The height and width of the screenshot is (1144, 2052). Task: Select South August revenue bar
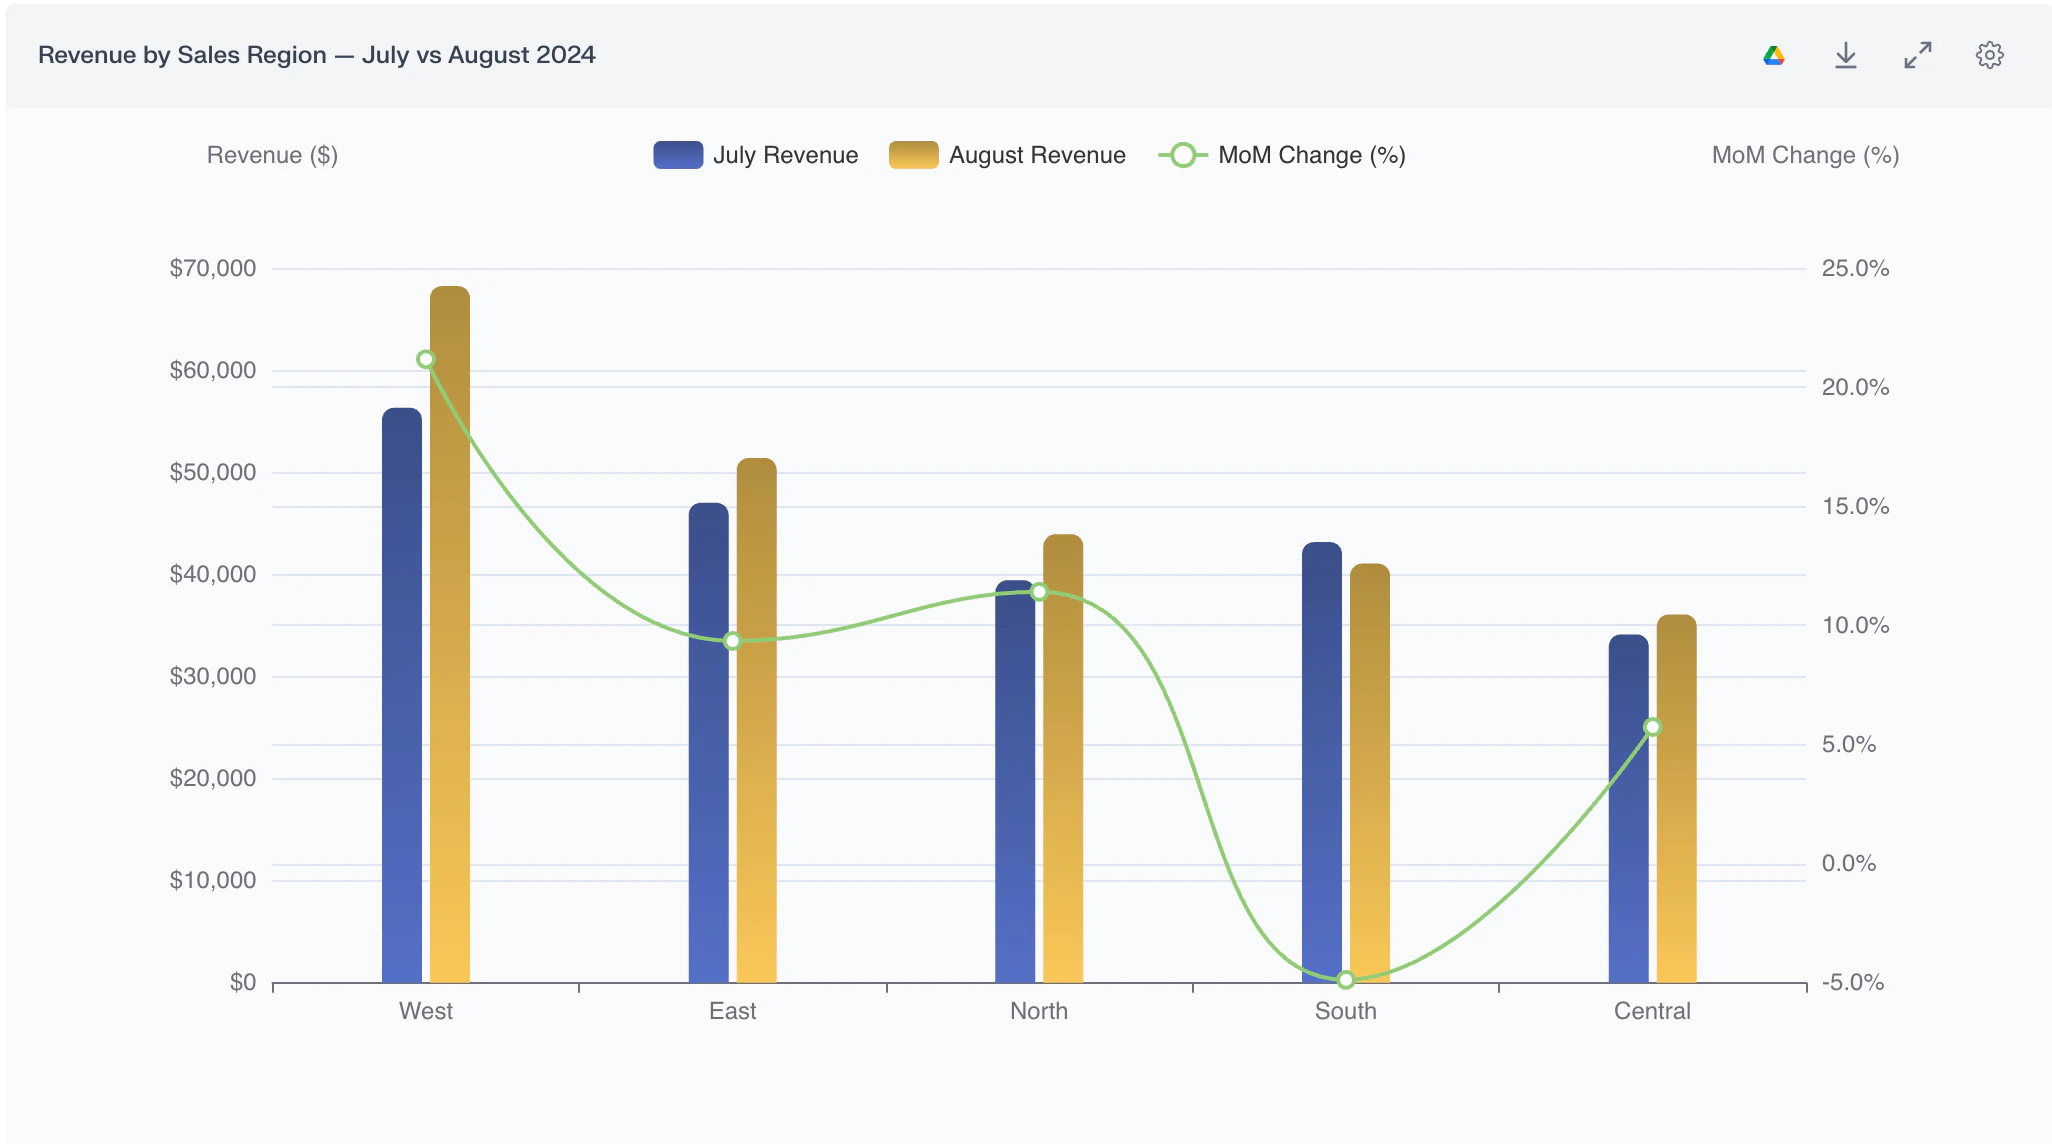tap(1370, 773)
